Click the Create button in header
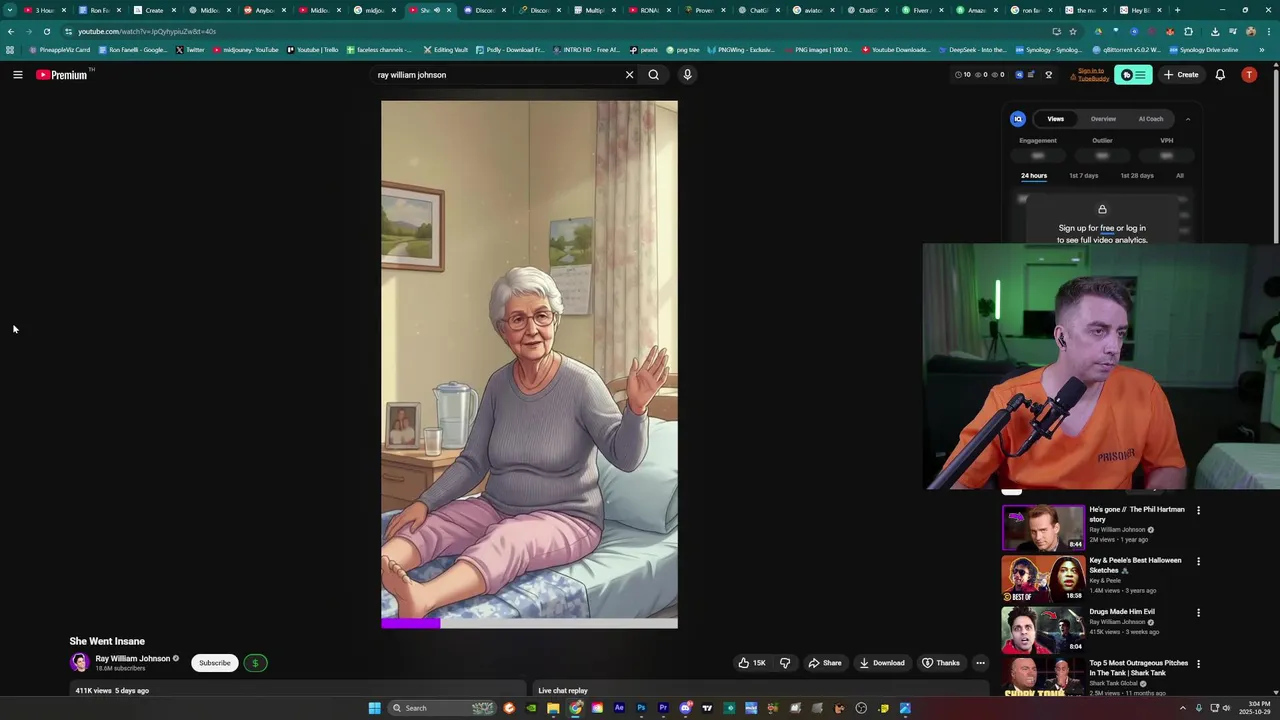Screen dimensions: 1280x720 coord(1180,75)
